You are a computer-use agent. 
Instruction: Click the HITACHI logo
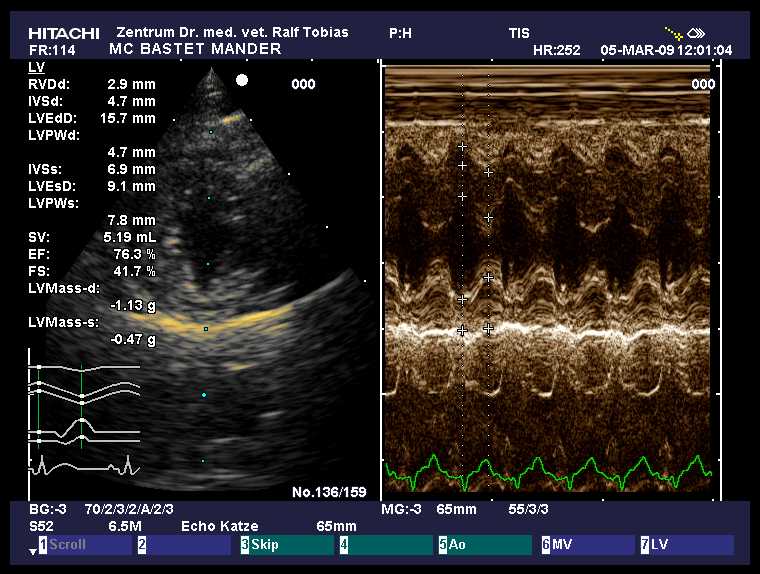point(64,33)
